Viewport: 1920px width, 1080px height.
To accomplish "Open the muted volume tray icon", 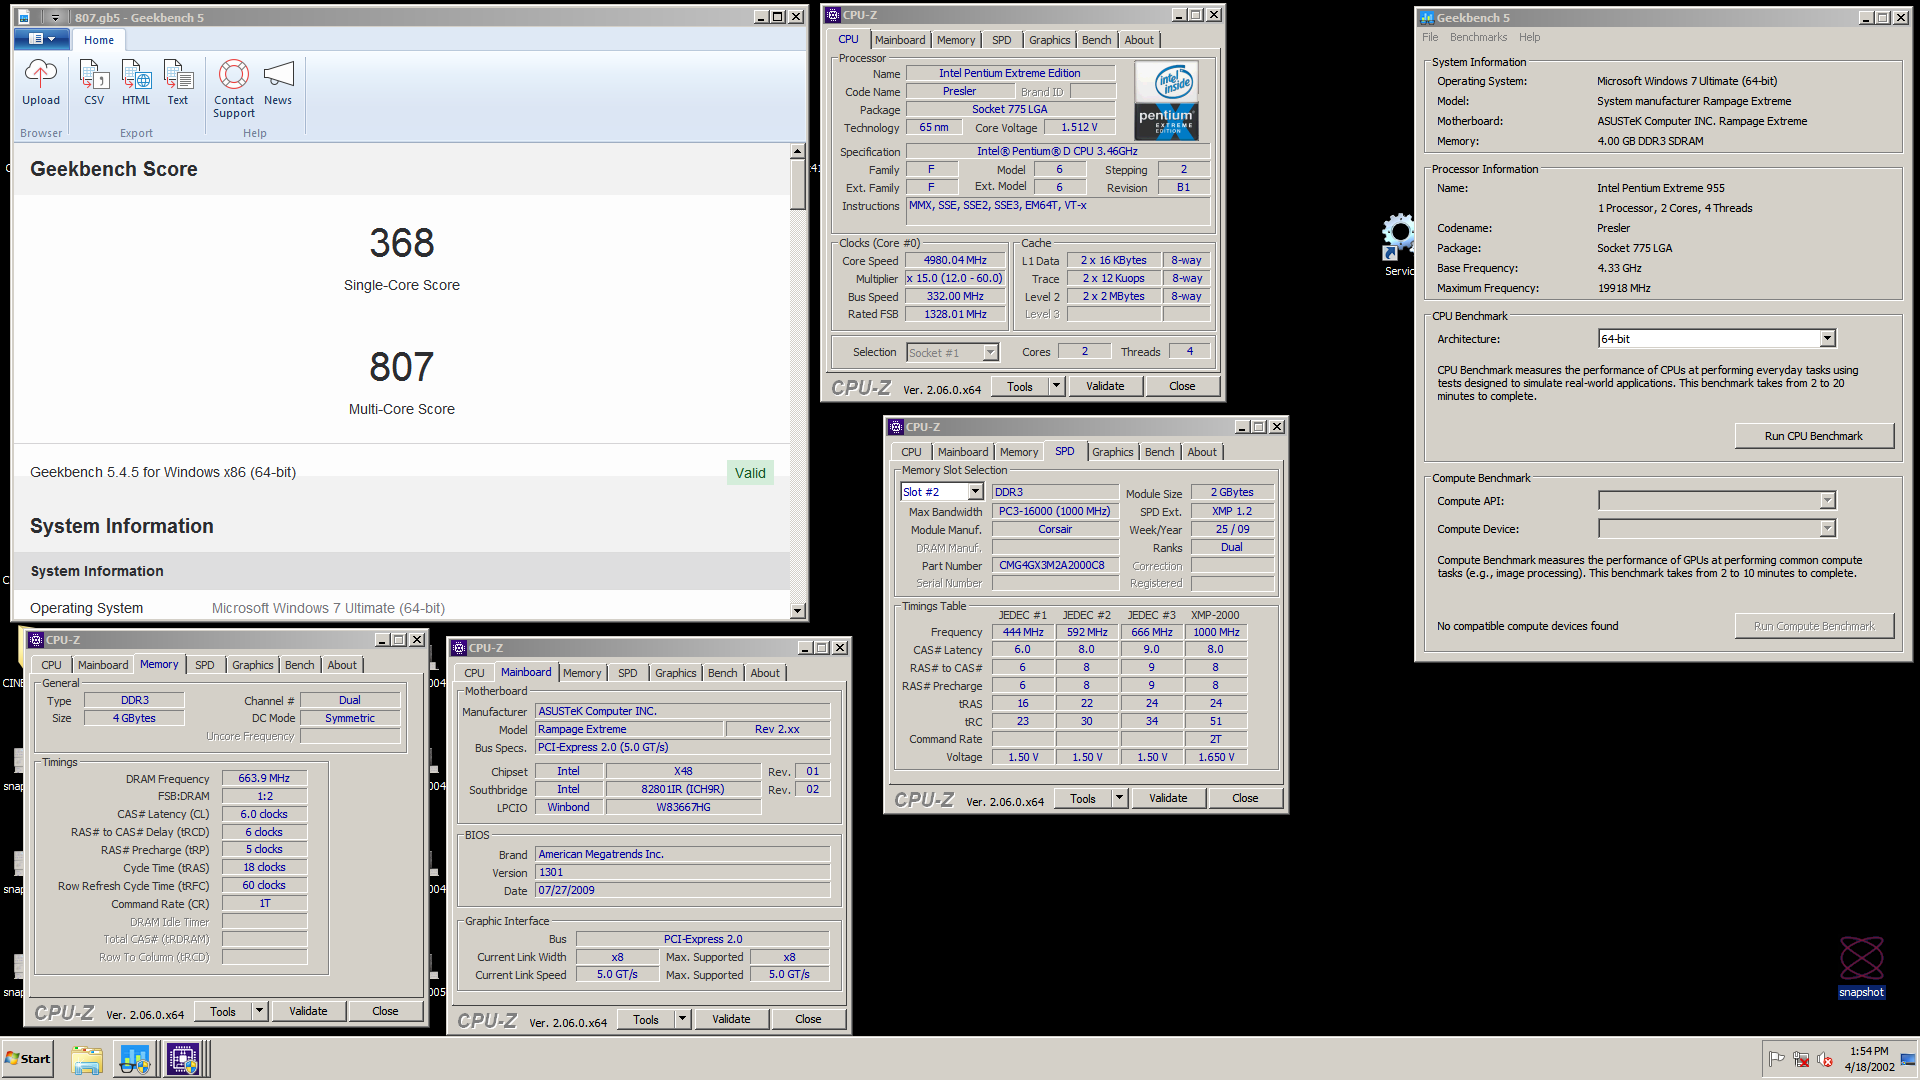I will click(1825, 1059).
